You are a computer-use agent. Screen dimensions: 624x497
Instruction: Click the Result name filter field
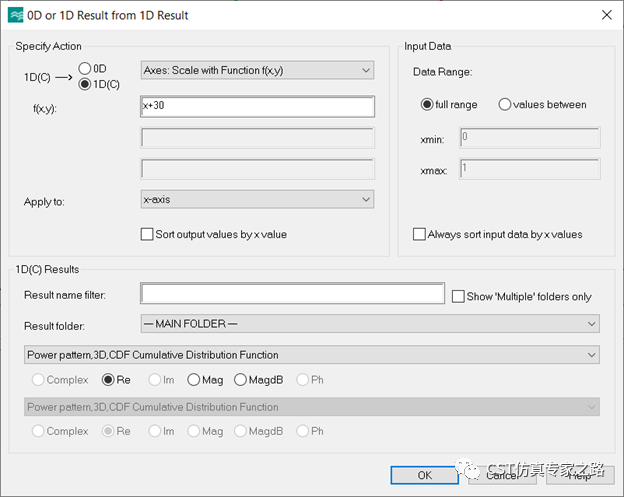pos(292,294)
